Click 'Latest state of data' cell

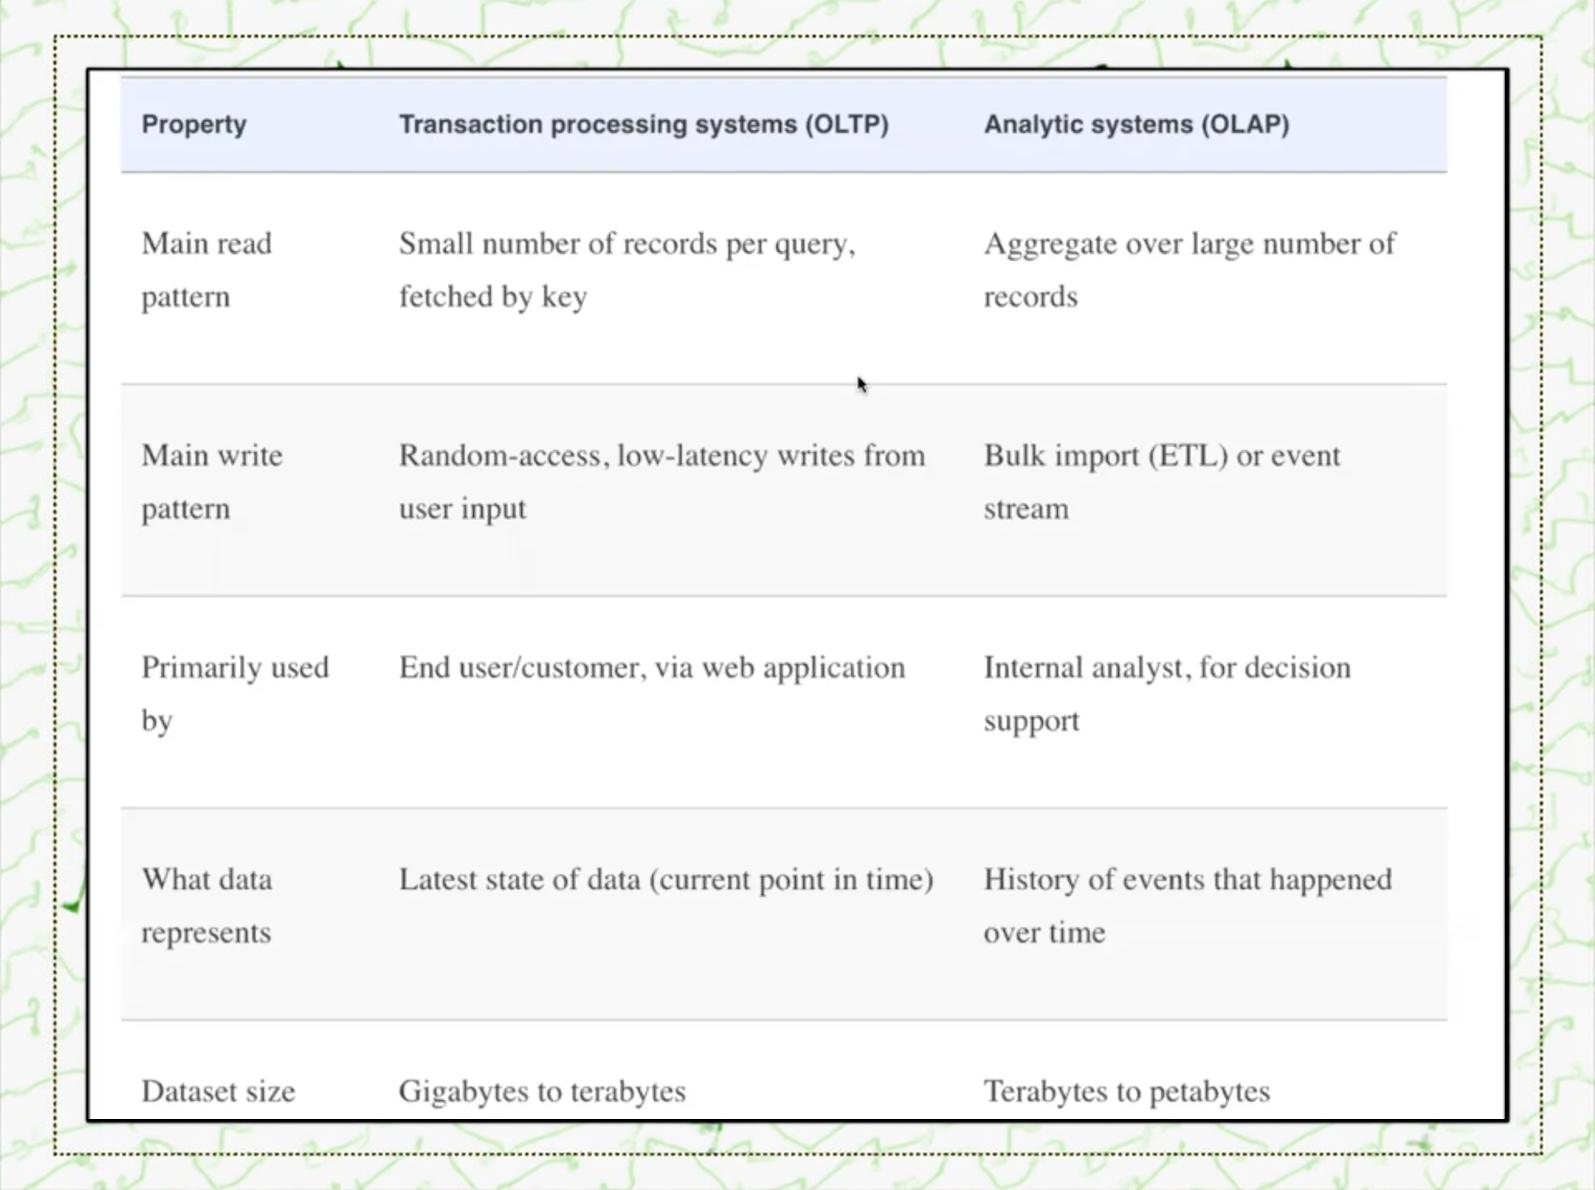coord(666,880)
